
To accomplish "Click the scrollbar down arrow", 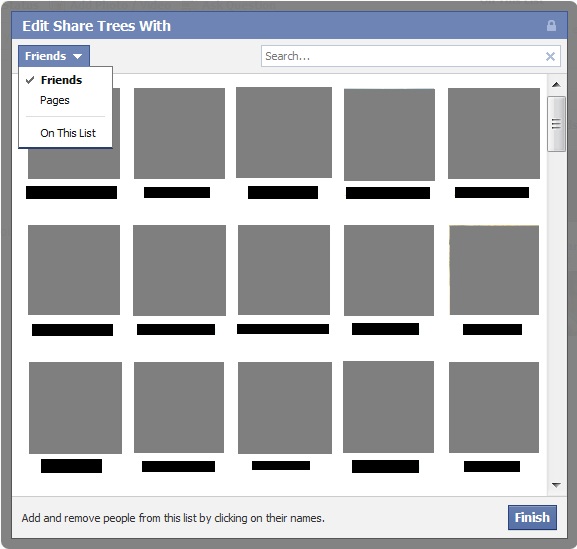I will click(556, 485).
